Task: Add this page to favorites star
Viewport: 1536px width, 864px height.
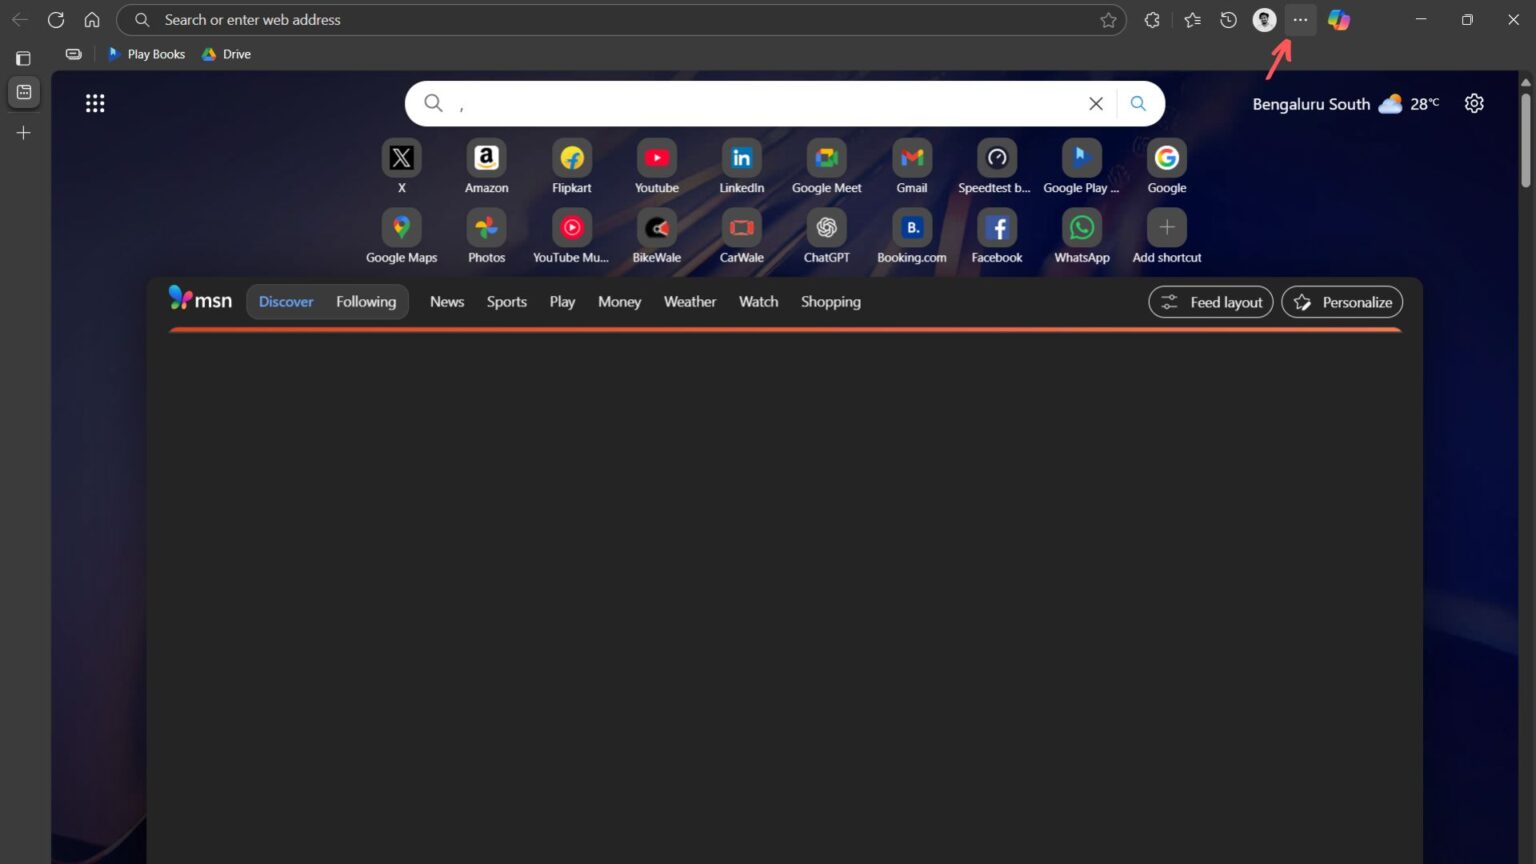Action: click(1108, 20)
